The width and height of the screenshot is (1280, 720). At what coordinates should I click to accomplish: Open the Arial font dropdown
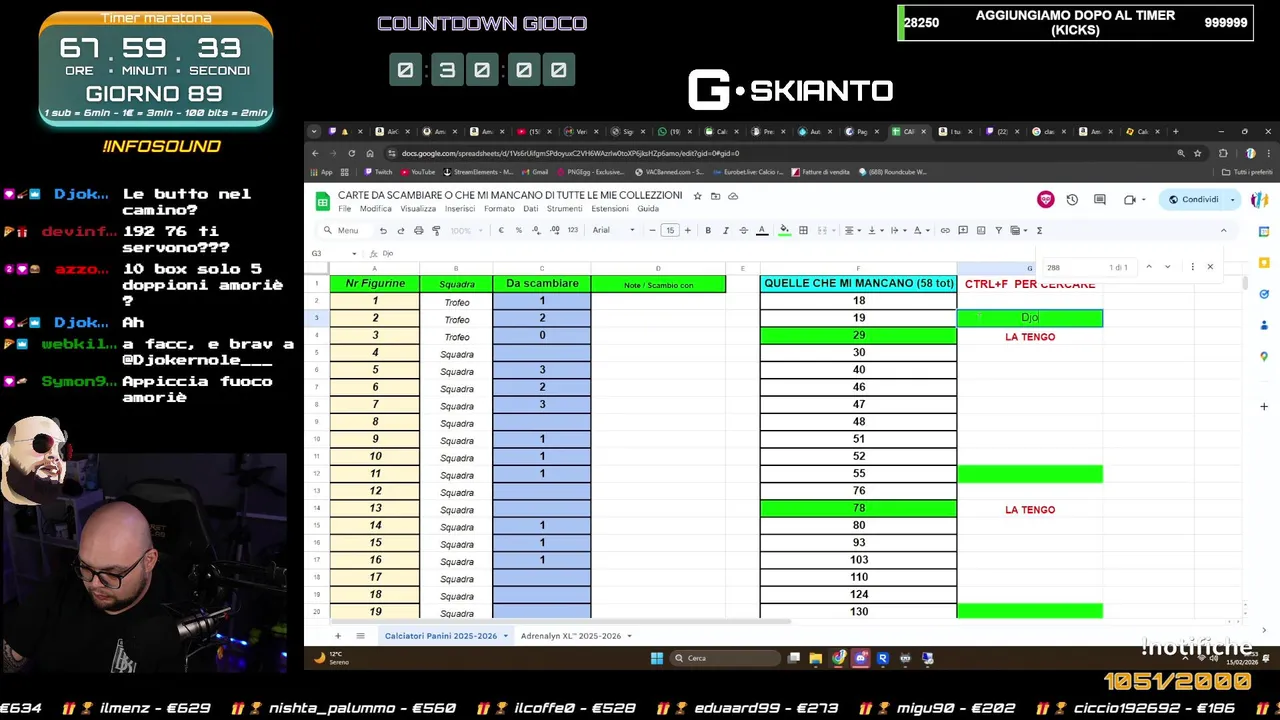pos(613,230)
